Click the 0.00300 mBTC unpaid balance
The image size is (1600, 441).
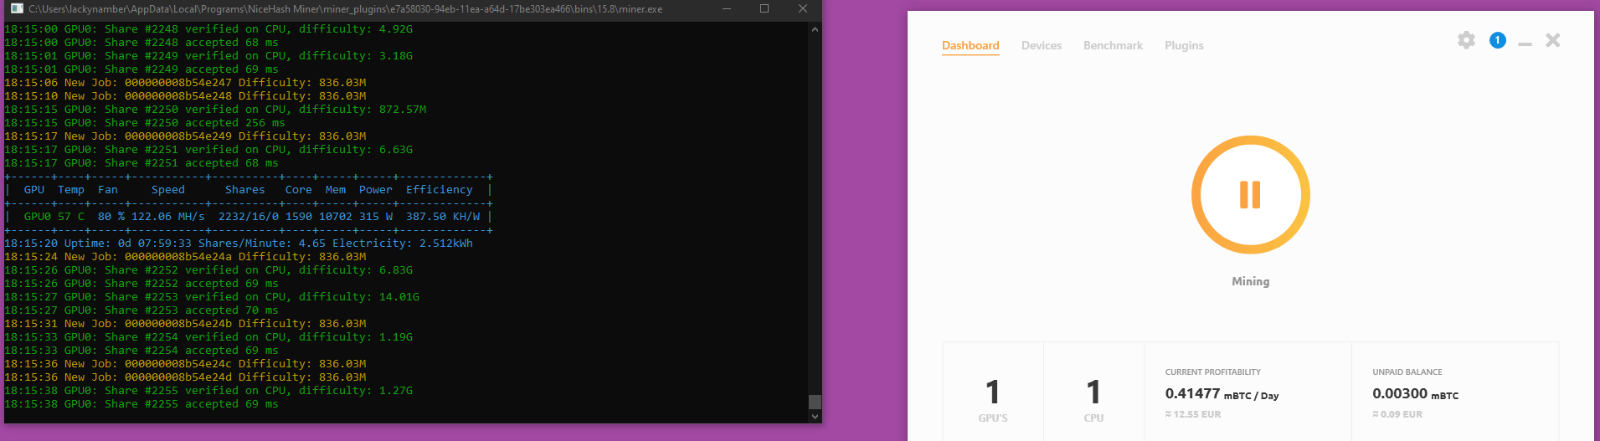point(1415,394)
